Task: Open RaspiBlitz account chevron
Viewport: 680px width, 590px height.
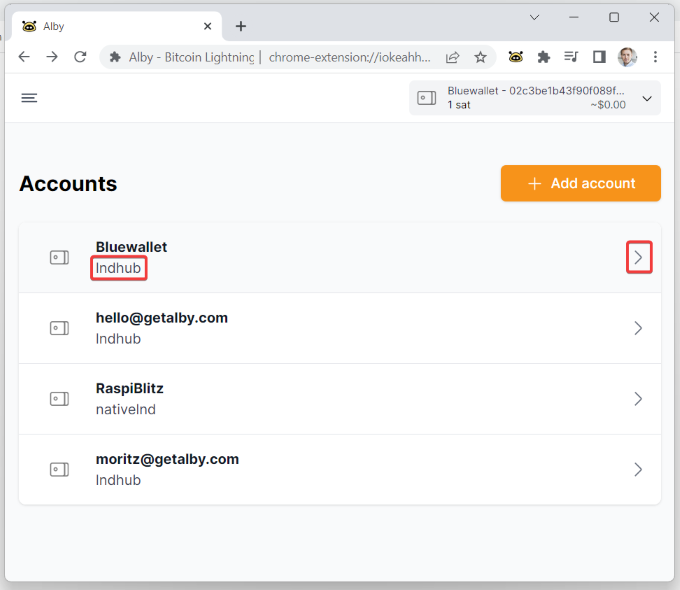Action: tap(638, 399)
